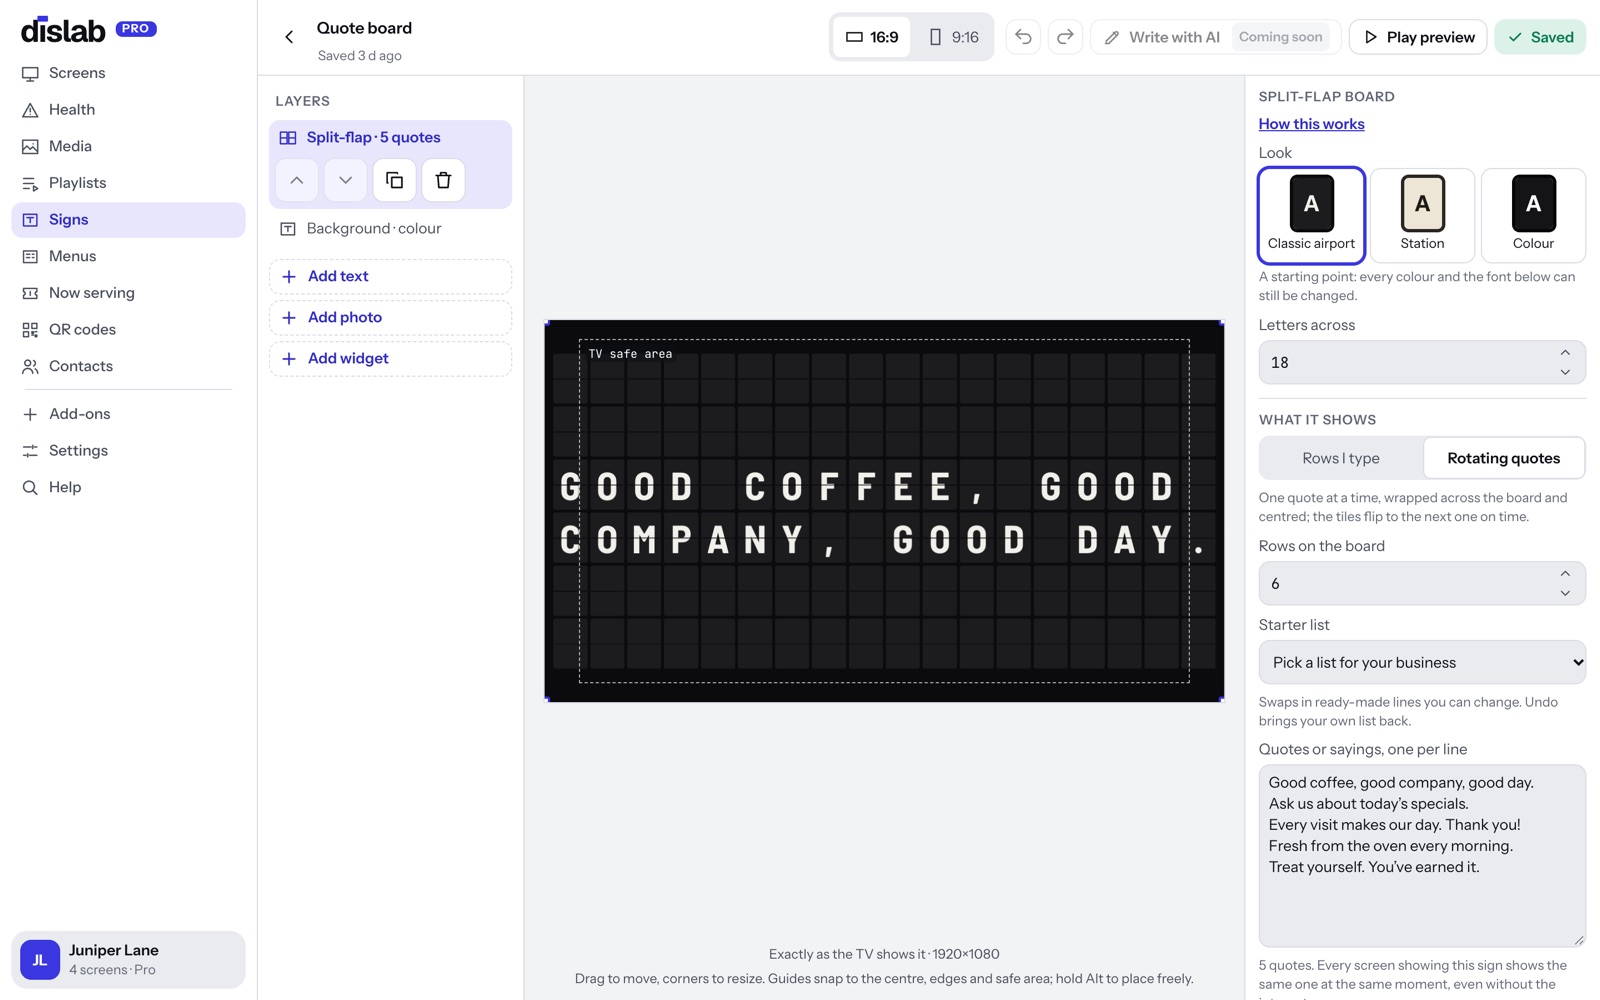Click the Write with AI button
The height and width of the screenshot is (1000, 1600).
coord(1216,37)
